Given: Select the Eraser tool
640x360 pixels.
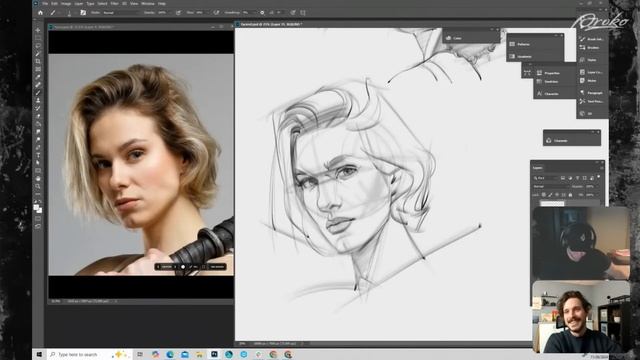Looking at the screenshot, I should pyautogui.click(x=38, y=116).
